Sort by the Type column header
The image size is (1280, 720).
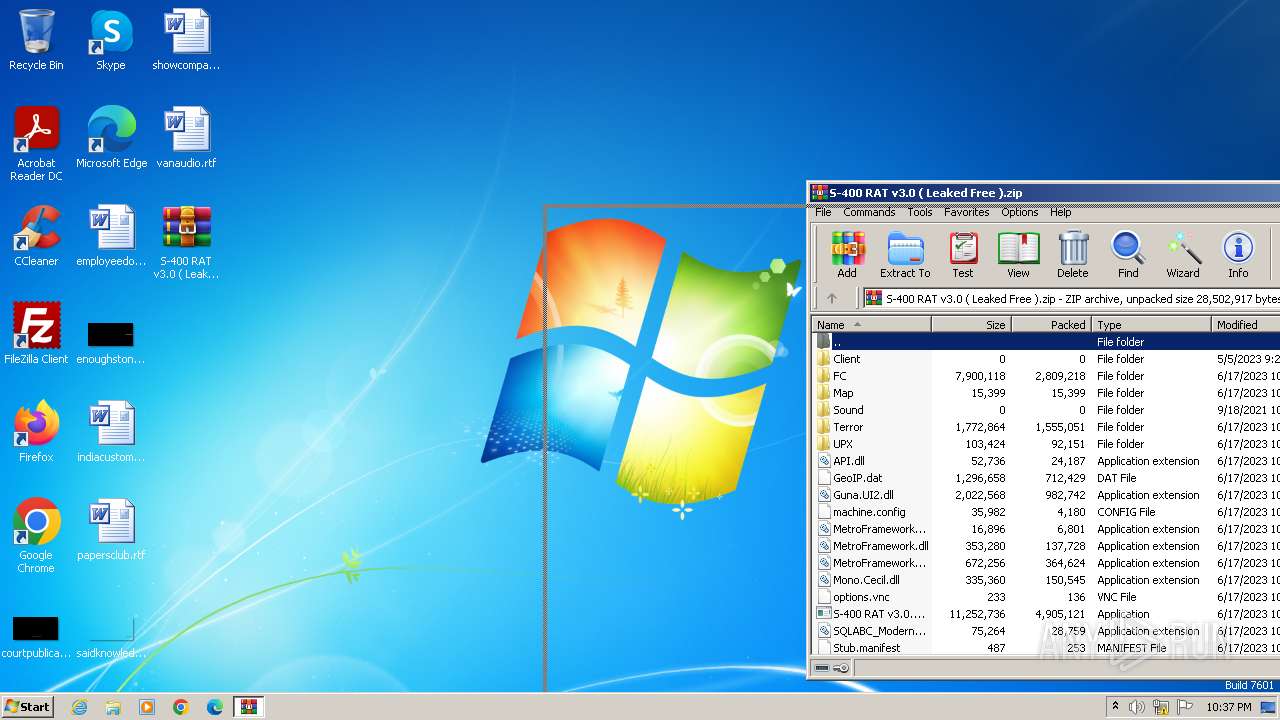pos(1151,325)
